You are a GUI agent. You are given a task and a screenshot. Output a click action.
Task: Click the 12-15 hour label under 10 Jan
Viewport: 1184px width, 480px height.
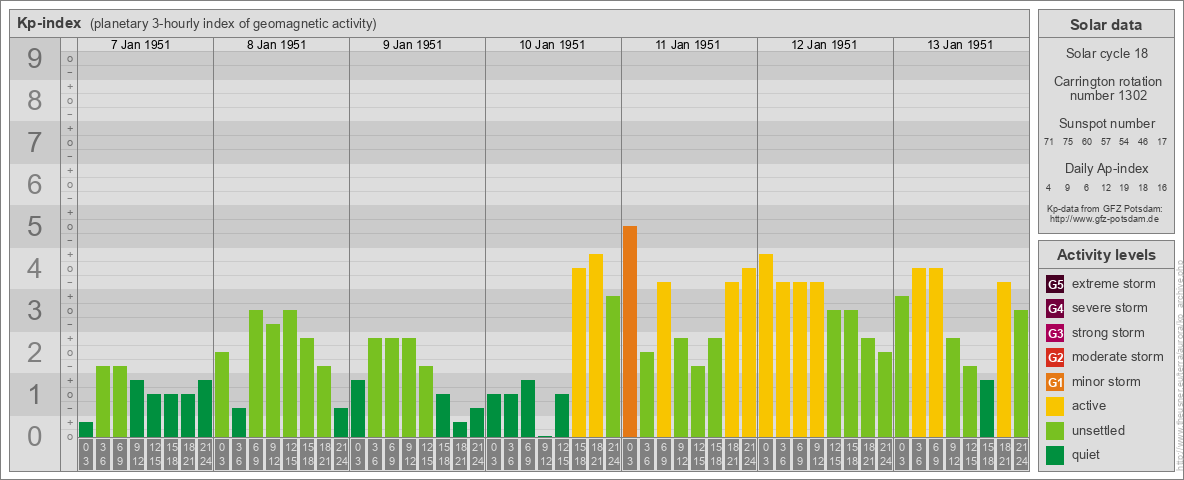click(x=562, y=455)
